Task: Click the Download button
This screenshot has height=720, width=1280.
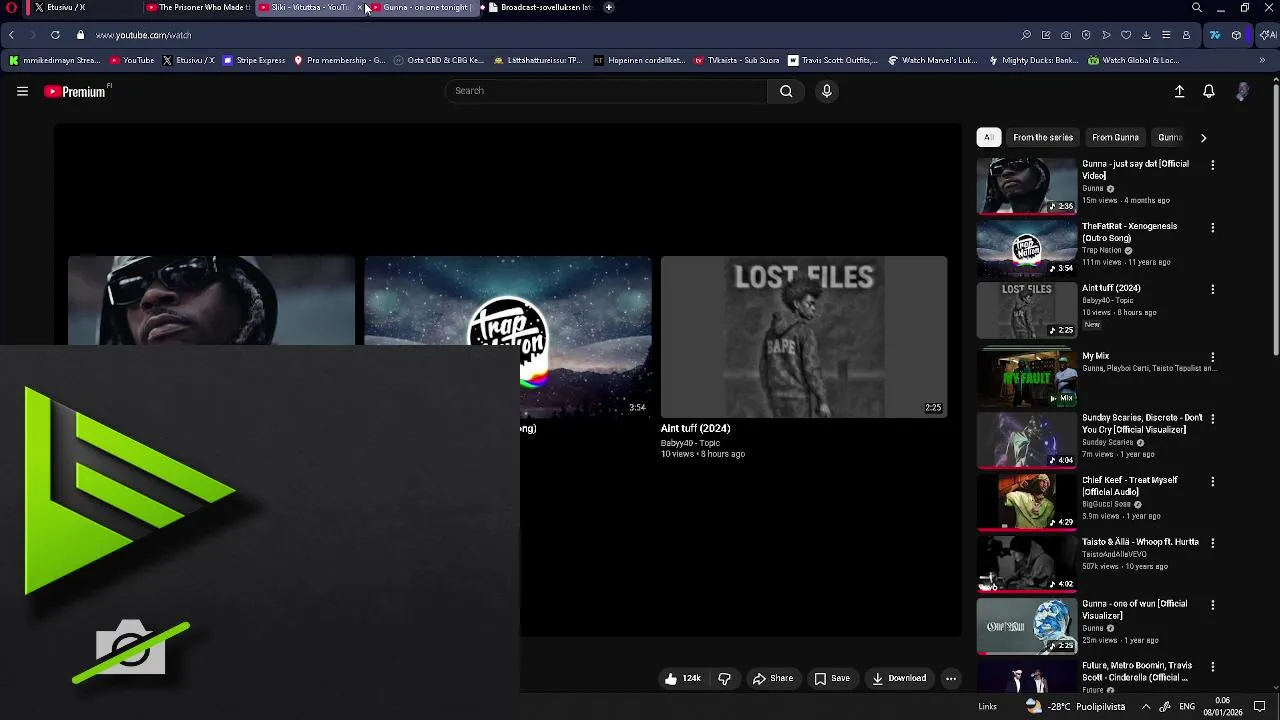Action: [899, 678]
